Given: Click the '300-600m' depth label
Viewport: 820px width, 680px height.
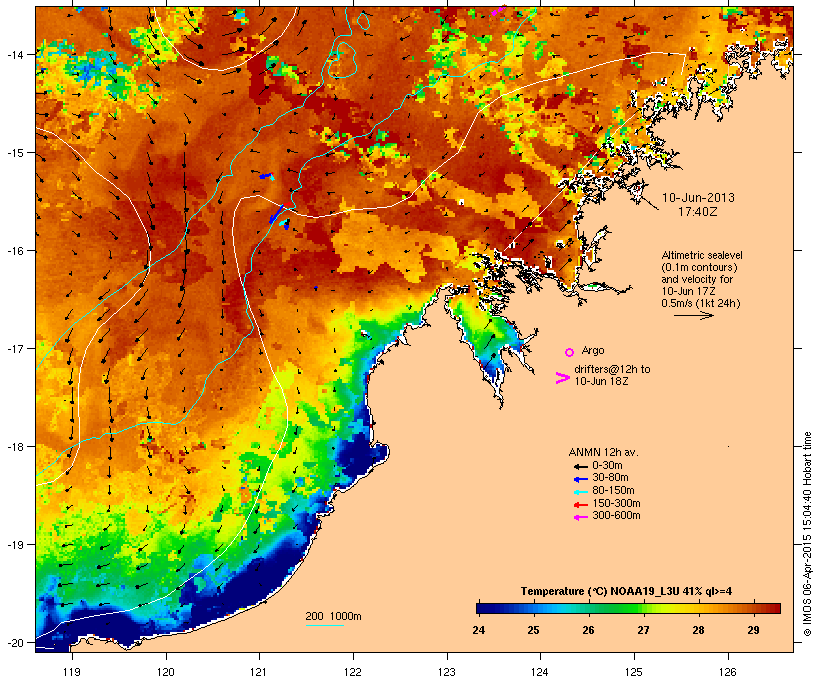Looking at the screenshot, I should point(616,516).
